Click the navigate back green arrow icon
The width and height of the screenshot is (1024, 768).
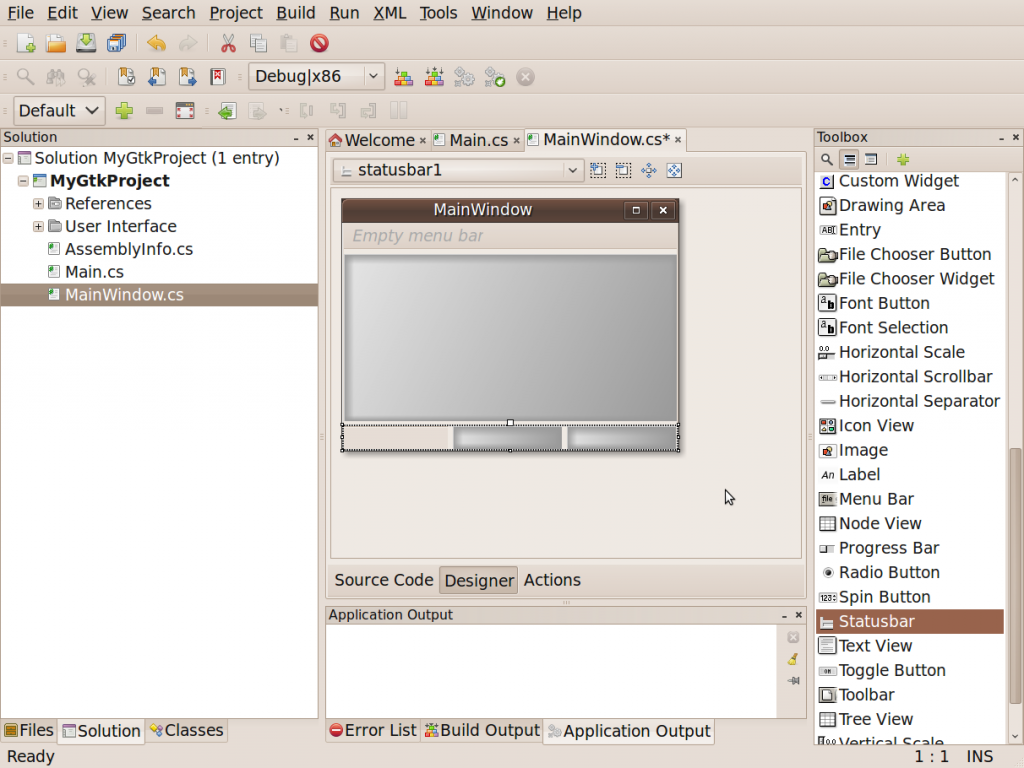coord(227,111)
